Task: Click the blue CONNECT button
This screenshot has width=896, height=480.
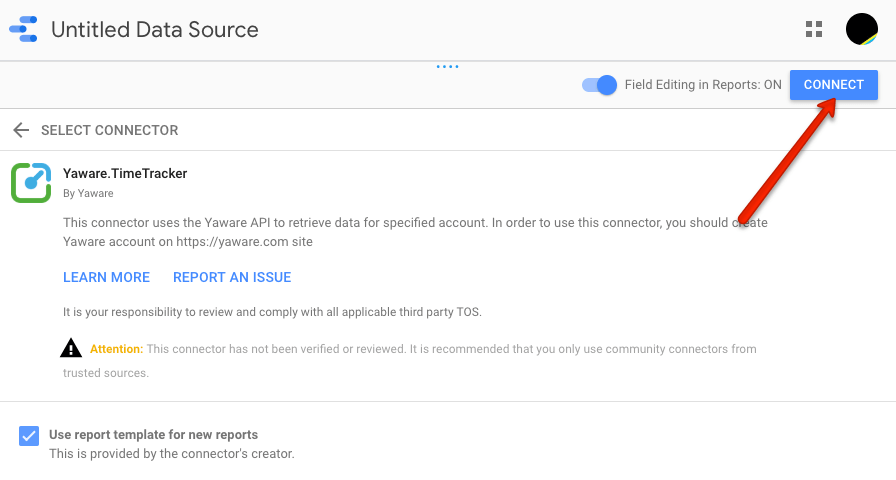Action: [x=834, y=85]
